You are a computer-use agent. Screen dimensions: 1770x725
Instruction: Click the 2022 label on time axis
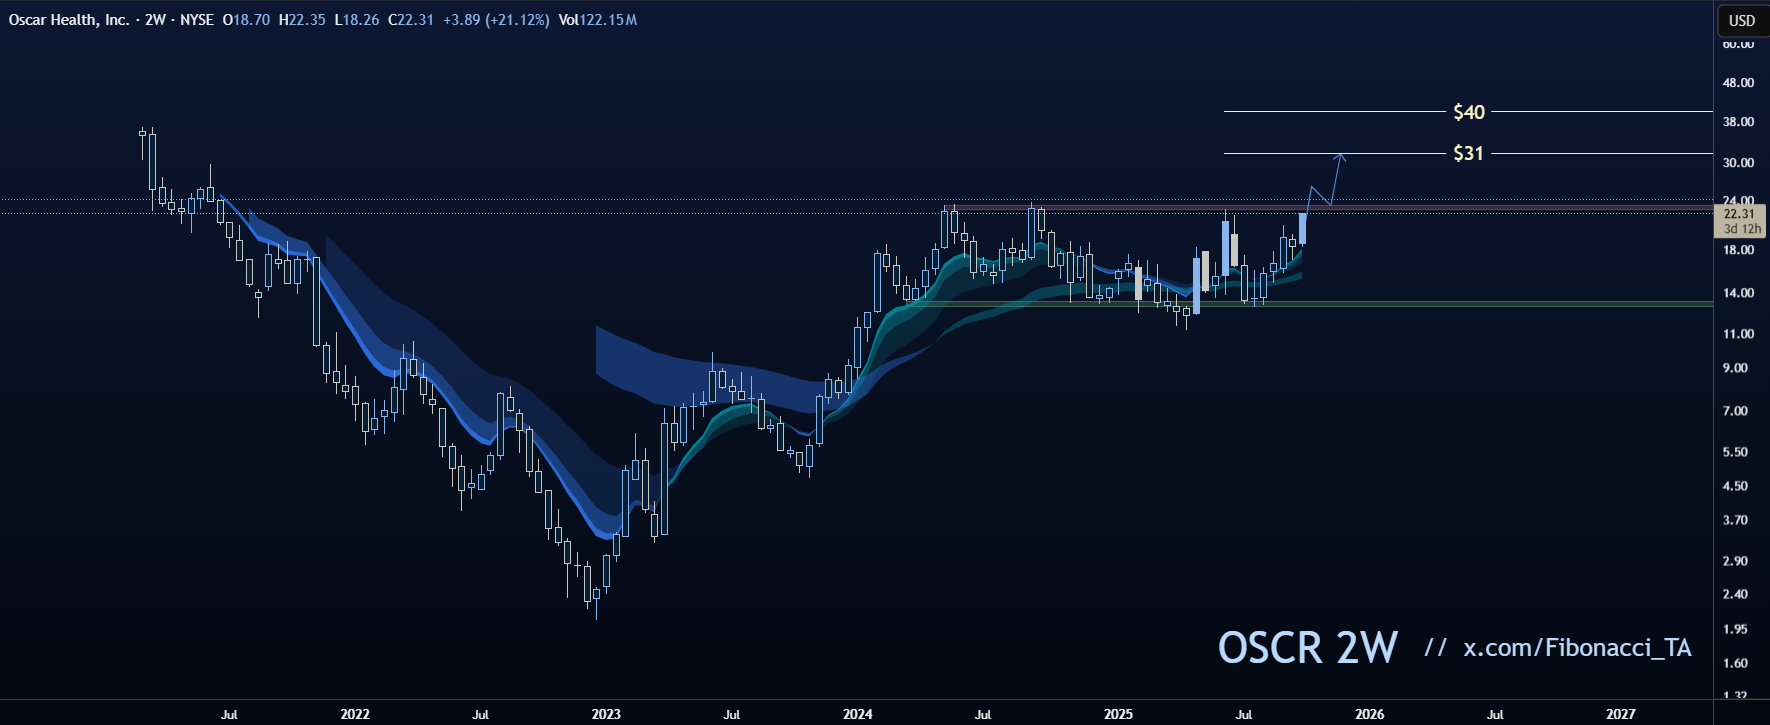tap(354, 714)
